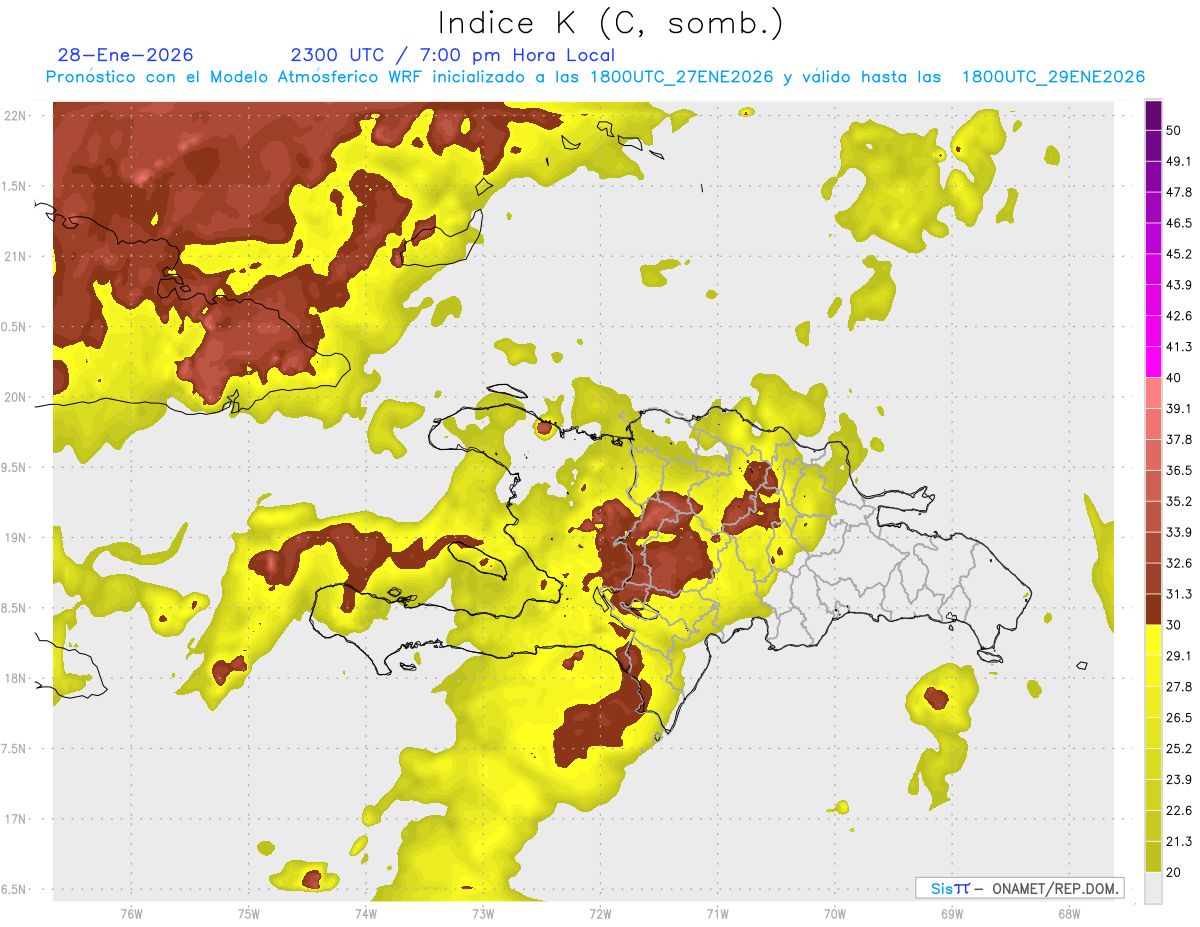Screen dimensions: 1200x927
Task: Select the magenta 41.3 colorbar segment
Action: (1153, 361)
